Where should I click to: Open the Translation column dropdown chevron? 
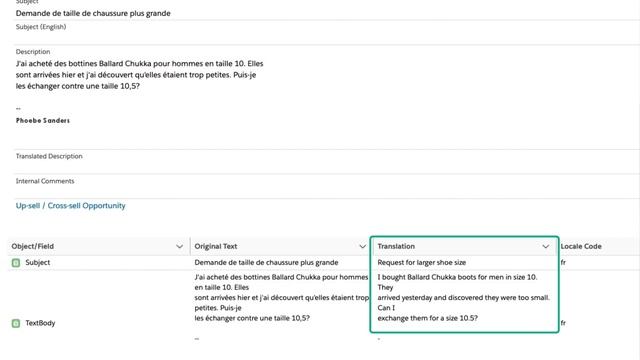click(x=545, y=247)
